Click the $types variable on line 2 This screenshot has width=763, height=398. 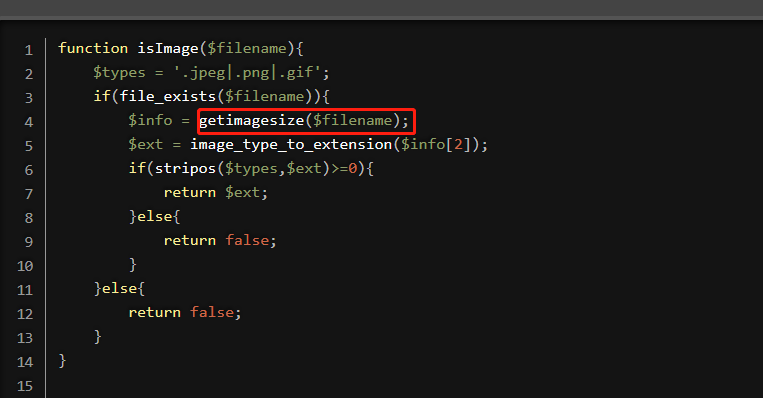click(119, 73)
